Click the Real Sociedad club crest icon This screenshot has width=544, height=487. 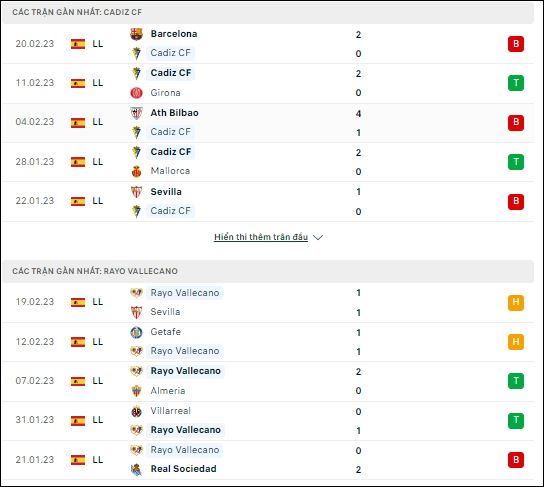coord(136,469)
